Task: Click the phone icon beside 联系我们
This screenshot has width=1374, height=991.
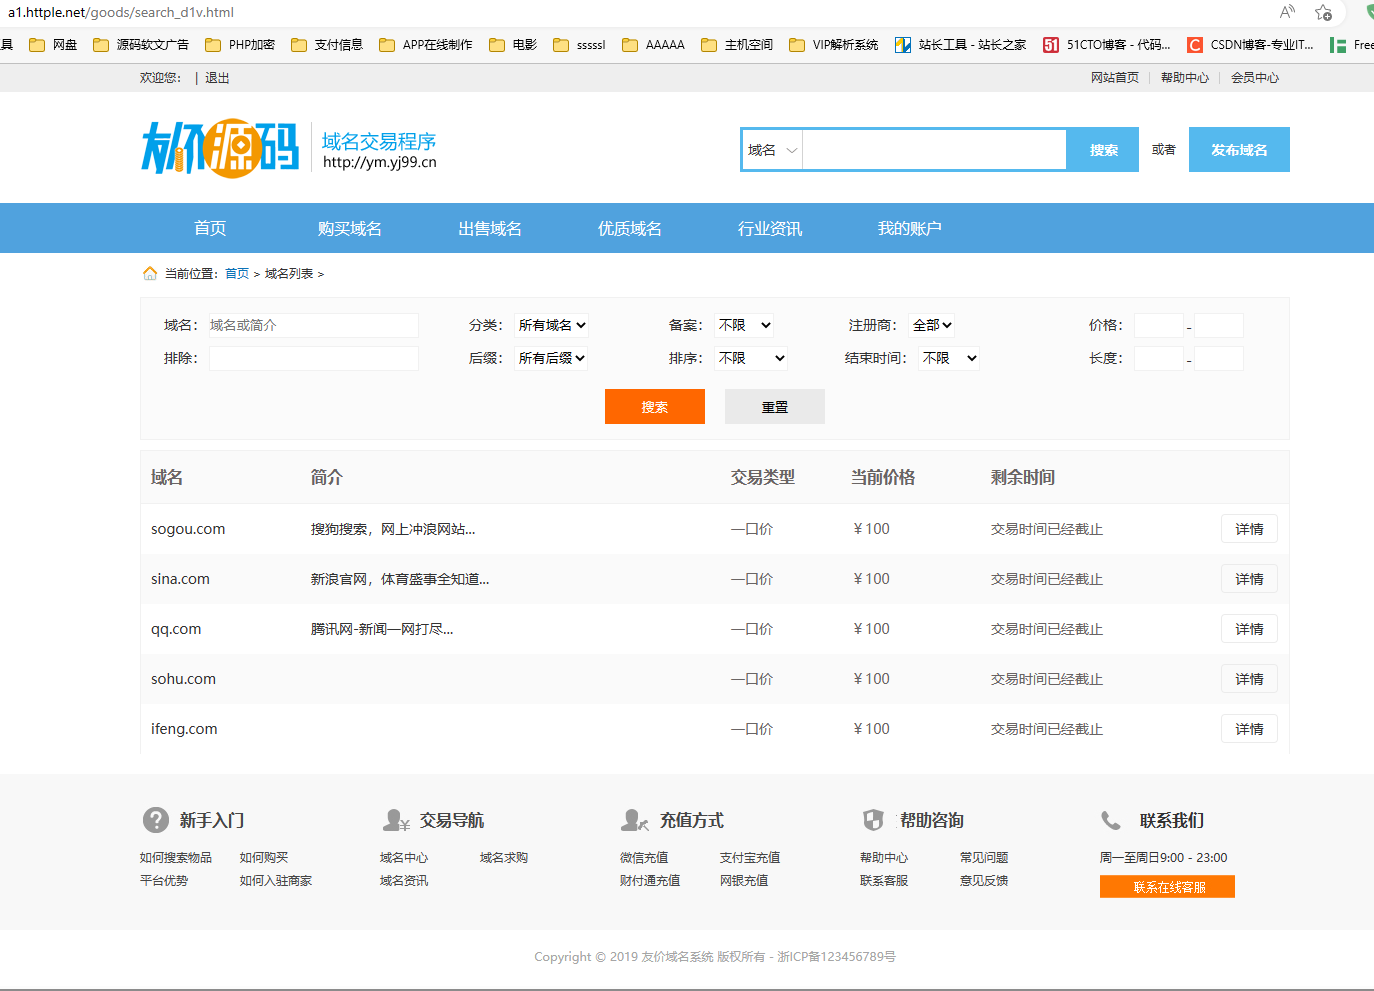Action: 1111,820
